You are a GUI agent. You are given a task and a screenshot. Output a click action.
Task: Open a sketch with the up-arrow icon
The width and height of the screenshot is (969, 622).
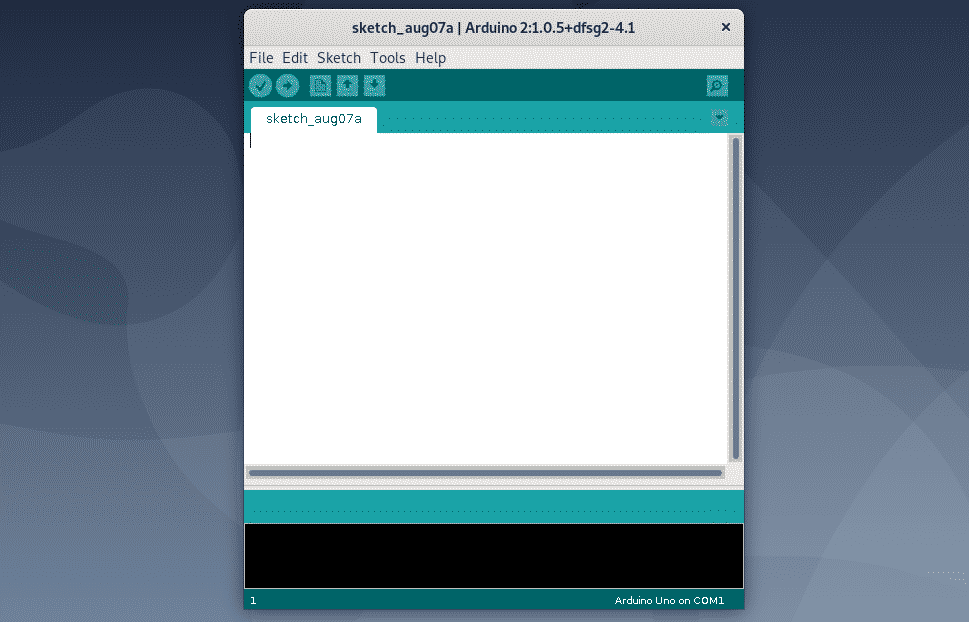point(347,85)
